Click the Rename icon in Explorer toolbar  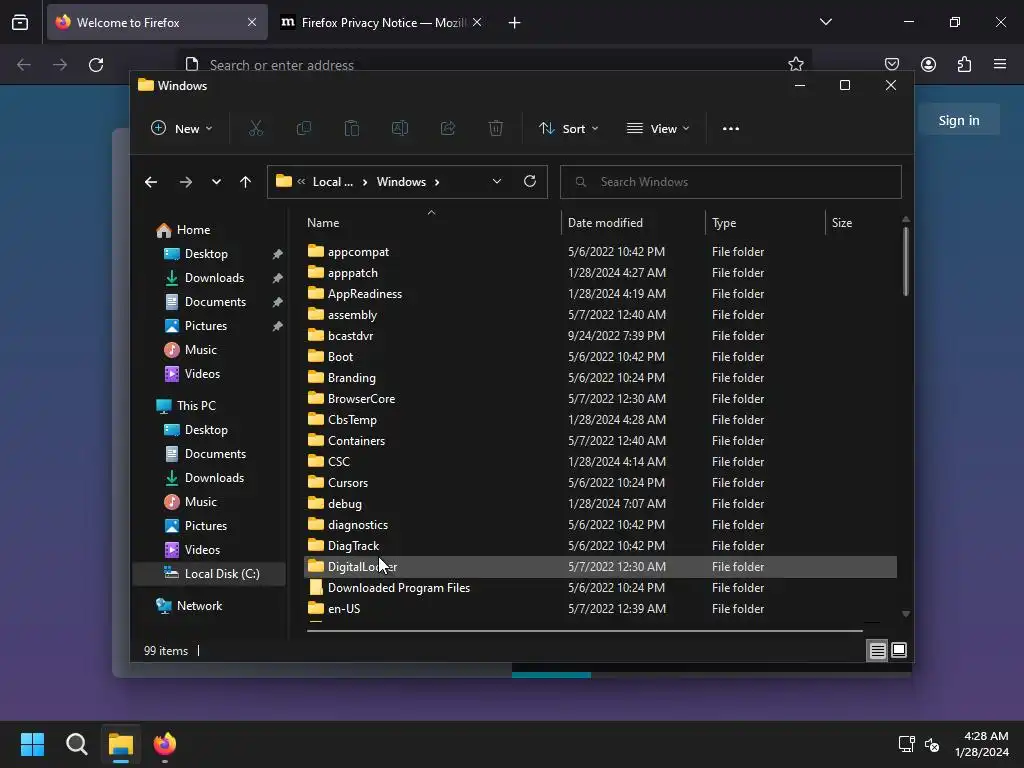coord(400,129)
